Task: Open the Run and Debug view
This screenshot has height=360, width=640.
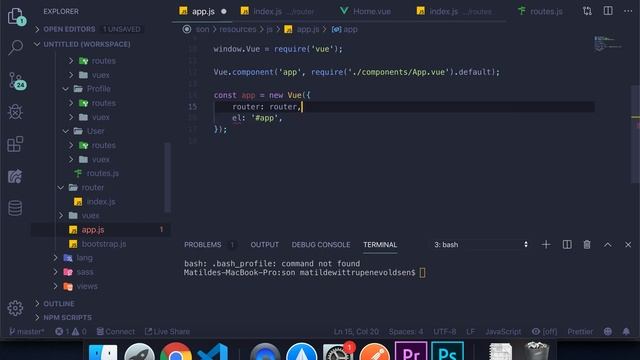Action: (x=15, y=112)
